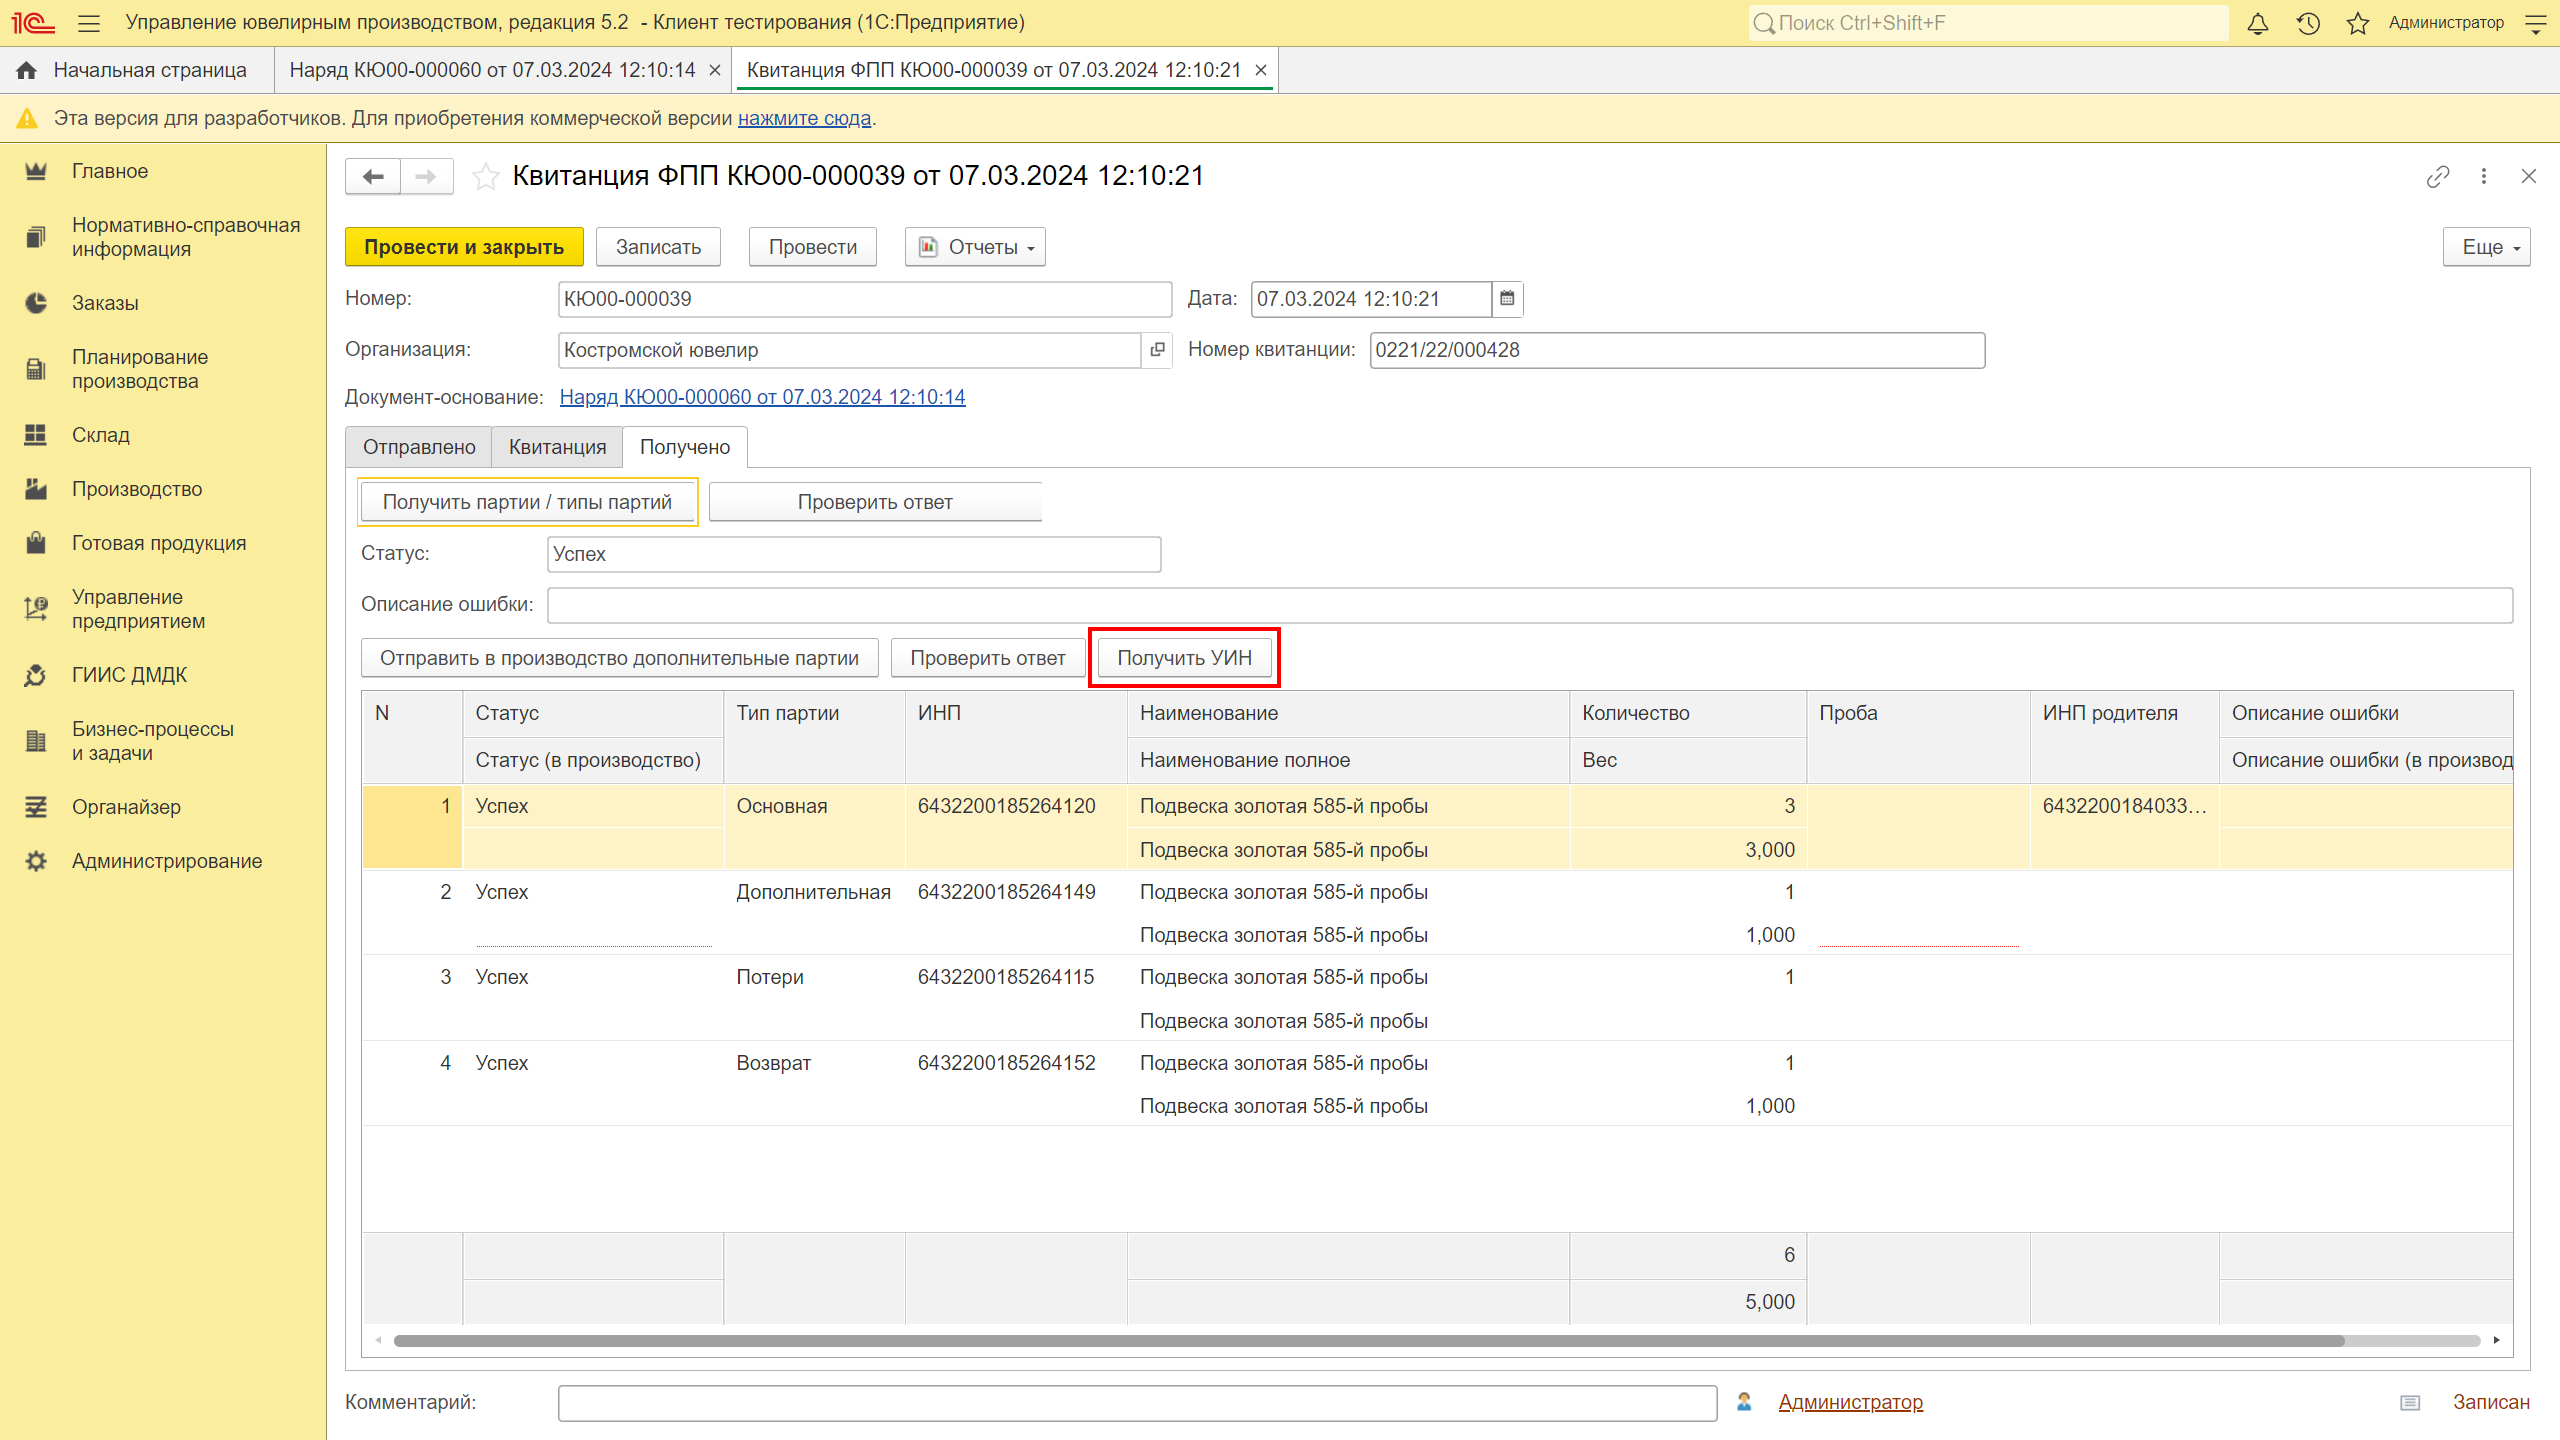Click the Комментарий input field
Screen dimensions: 2560x1440
coord(1137,1403)
